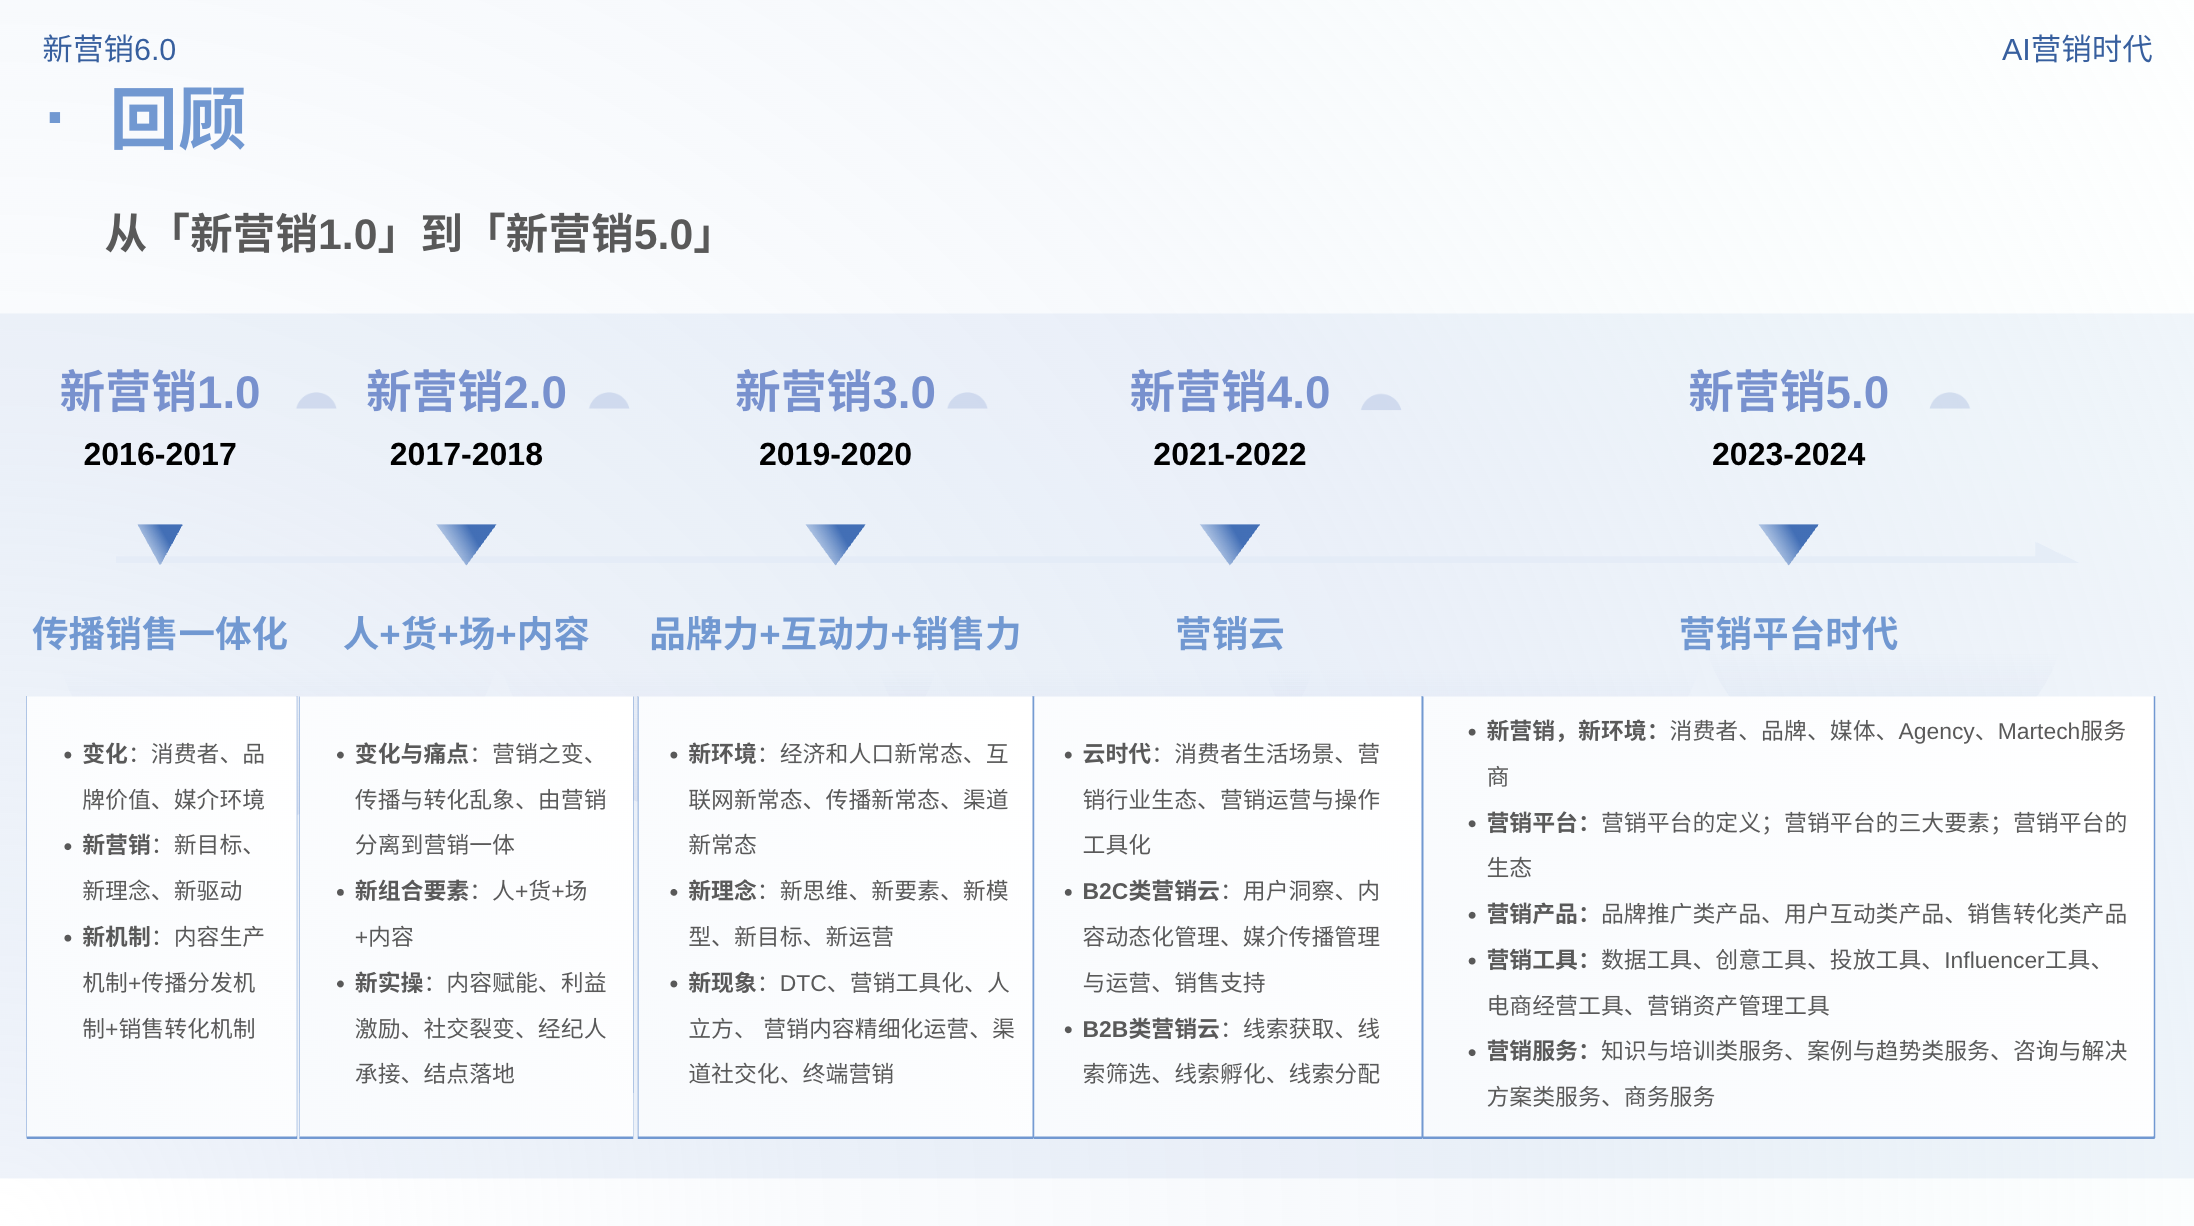
Task: Click the 传播销售一体化 subtitle
Action: pyautogui.click(x=160, y=634)
